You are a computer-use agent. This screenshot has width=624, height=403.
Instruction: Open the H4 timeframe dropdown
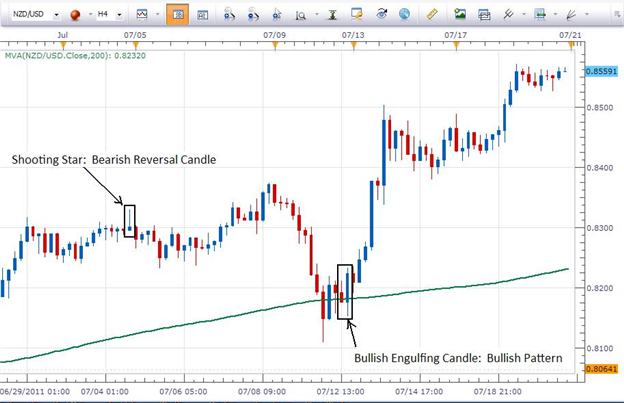pyautogui.click(x=119, y=15)
